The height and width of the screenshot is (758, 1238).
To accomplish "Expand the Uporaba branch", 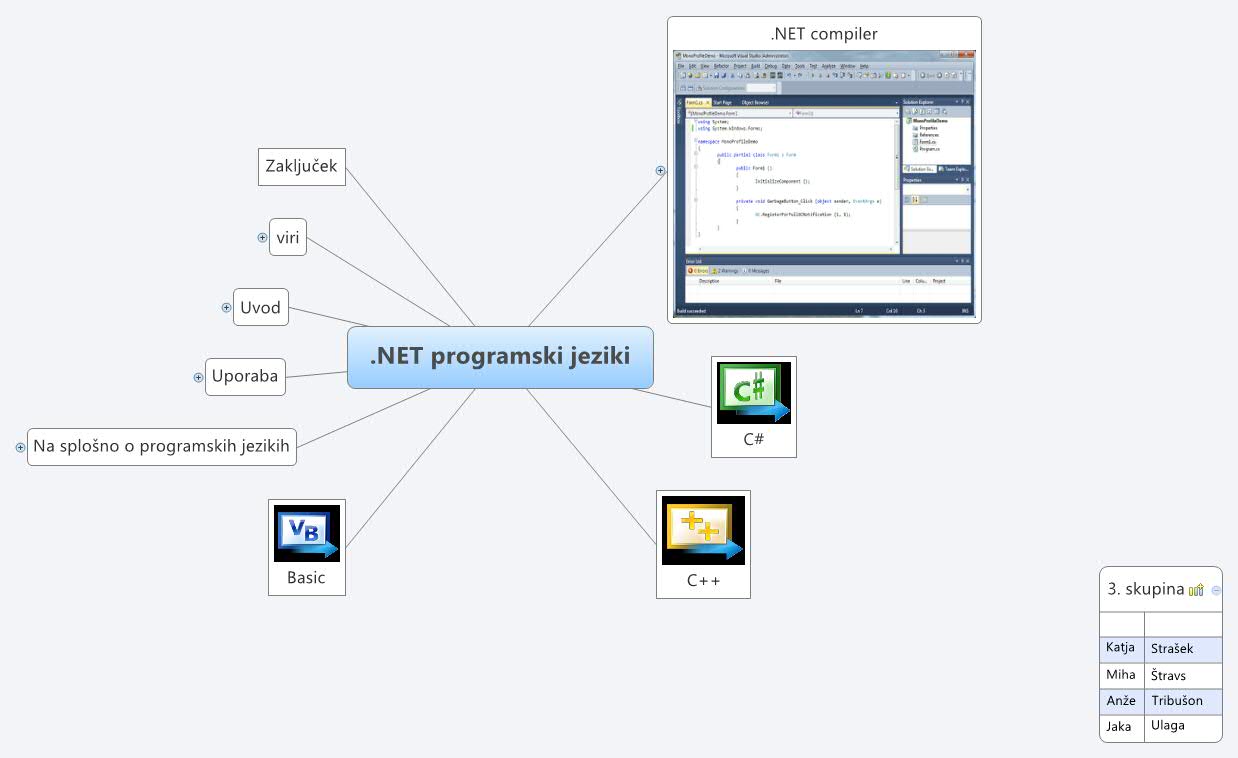I will pyautogui.click(x=196, y=377).
